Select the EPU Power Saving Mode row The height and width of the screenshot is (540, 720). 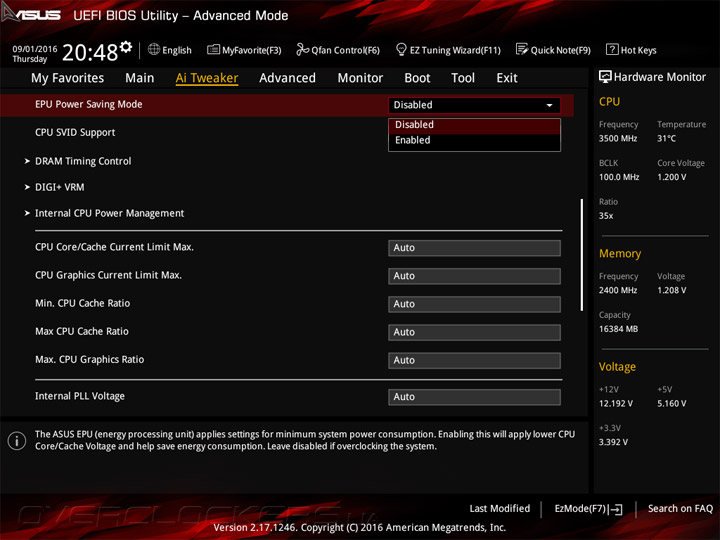coord(287,105)
